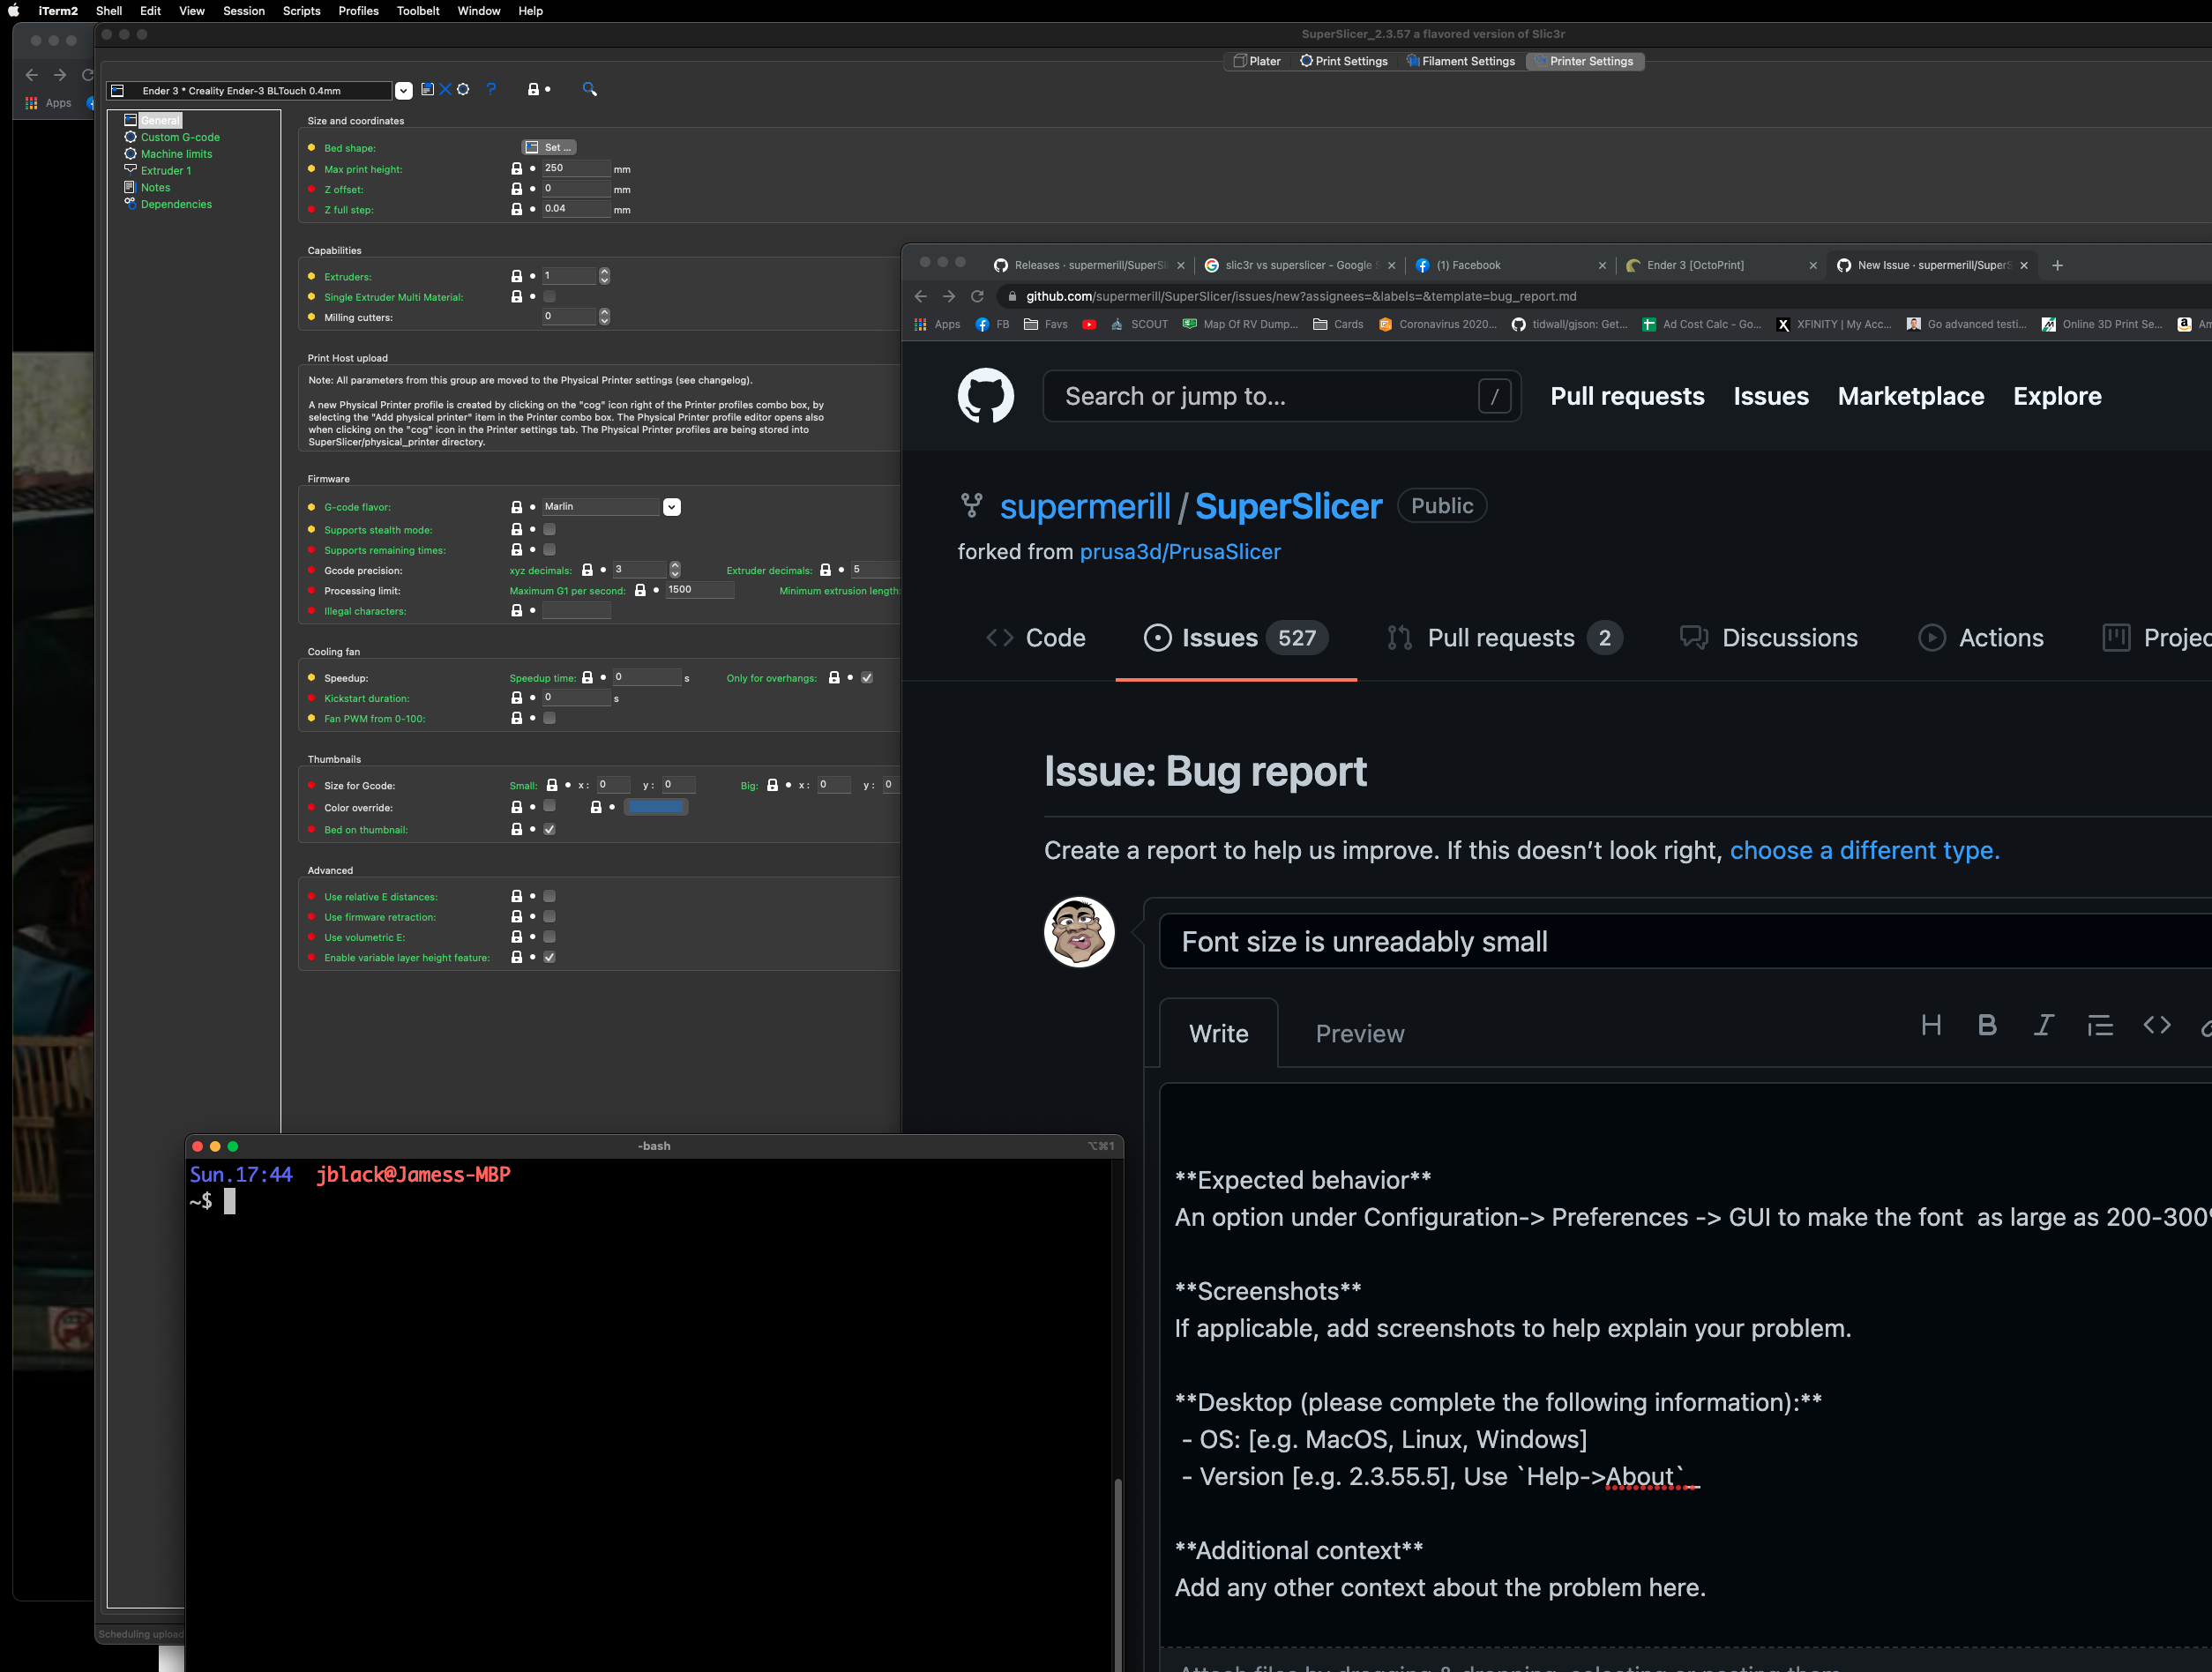2212x1672 pixels.
Task: Open the G-code flavor Marlin dropdown
Action: 672,507
